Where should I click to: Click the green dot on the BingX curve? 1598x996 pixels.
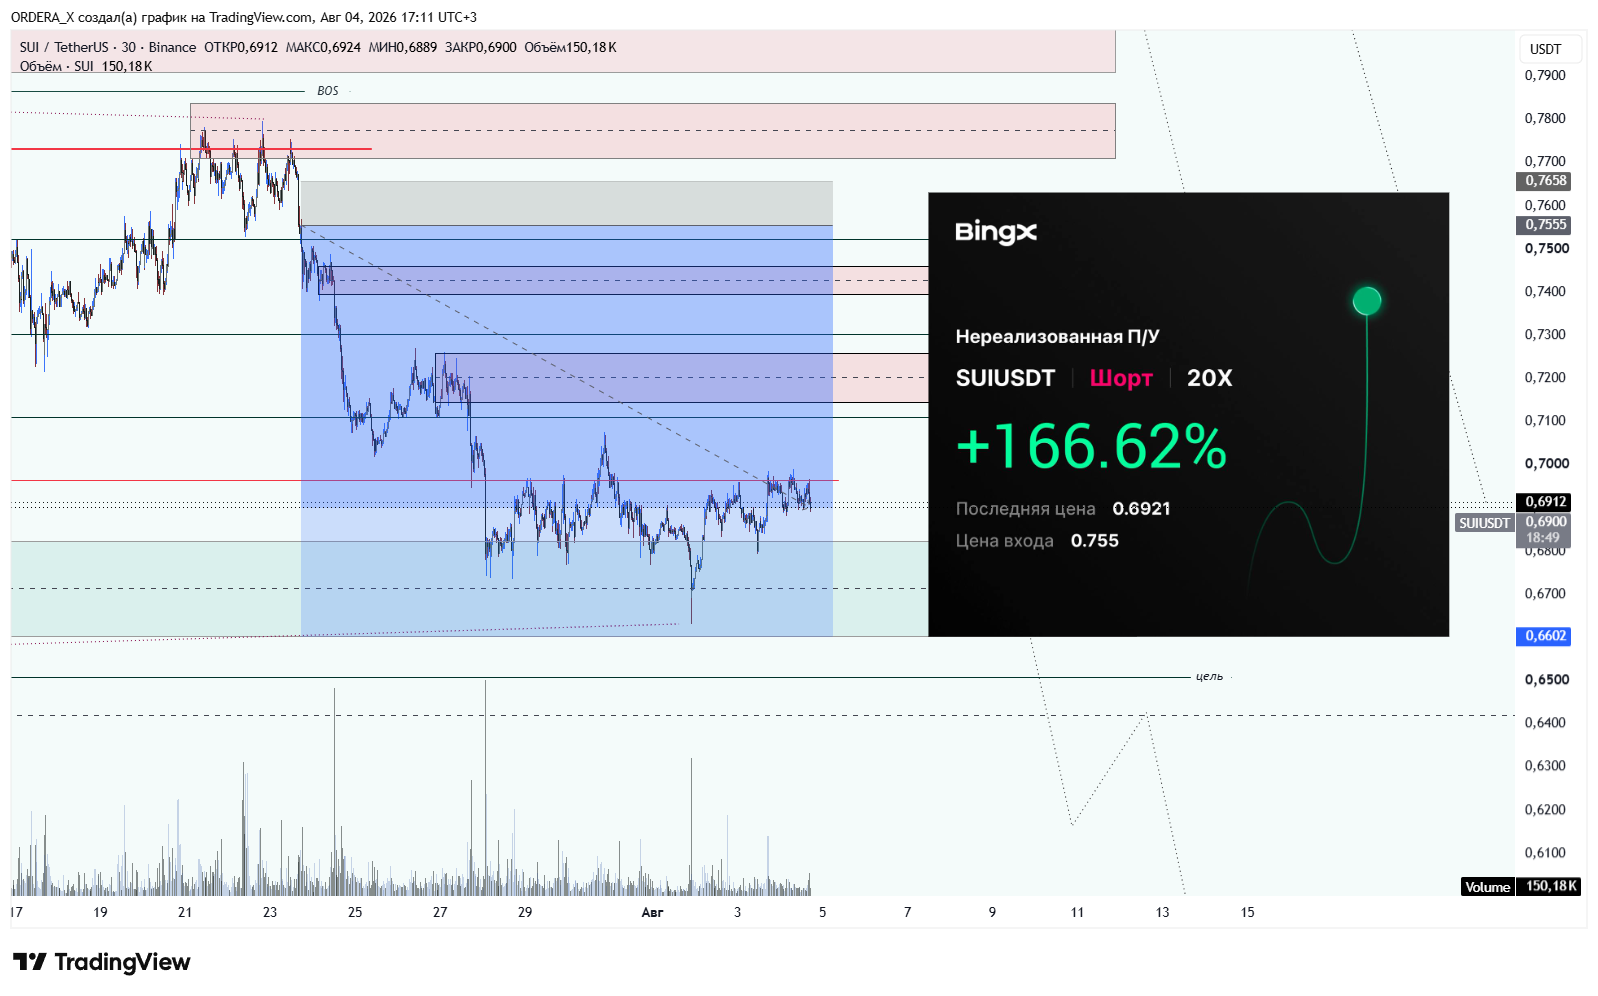click(x=1367, y=300)
